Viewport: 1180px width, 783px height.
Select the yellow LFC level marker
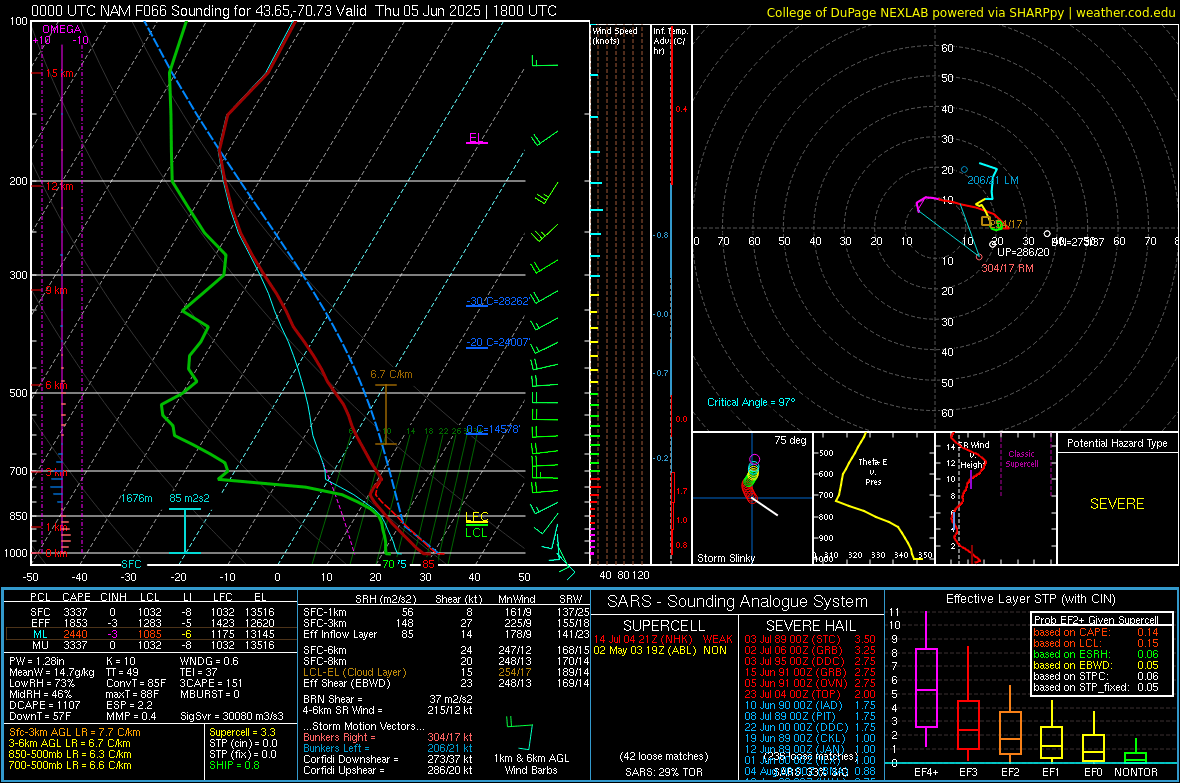tap(476, 517)
